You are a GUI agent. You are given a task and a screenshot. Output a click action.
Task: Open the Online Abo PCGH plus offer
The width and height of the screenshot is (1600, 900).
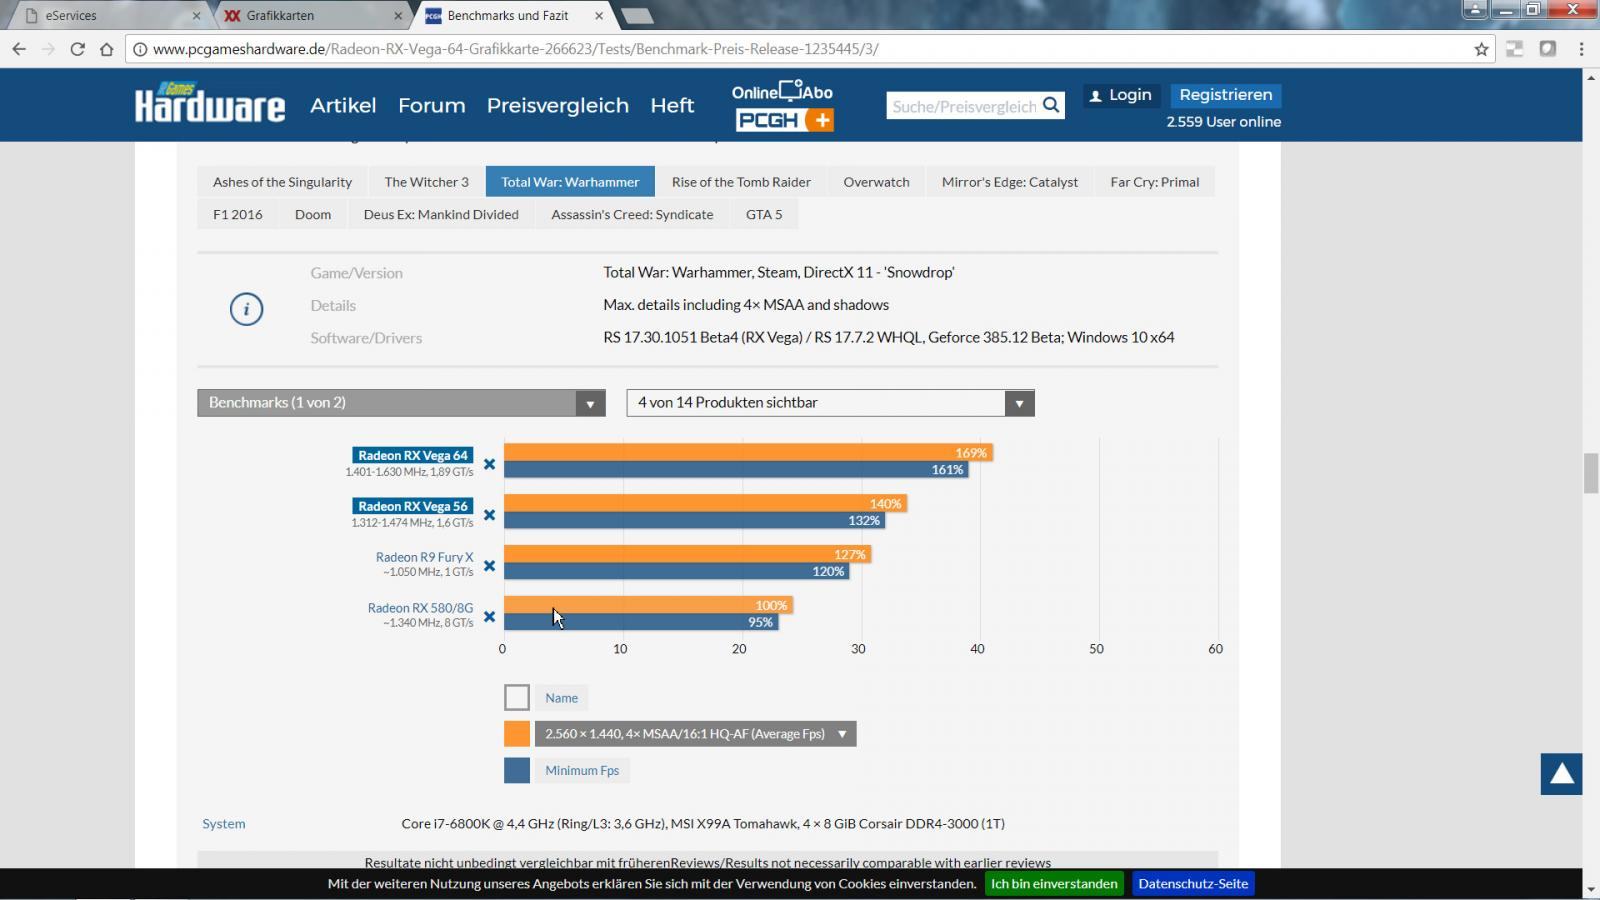pyautogui.click(x=783, y=106)
